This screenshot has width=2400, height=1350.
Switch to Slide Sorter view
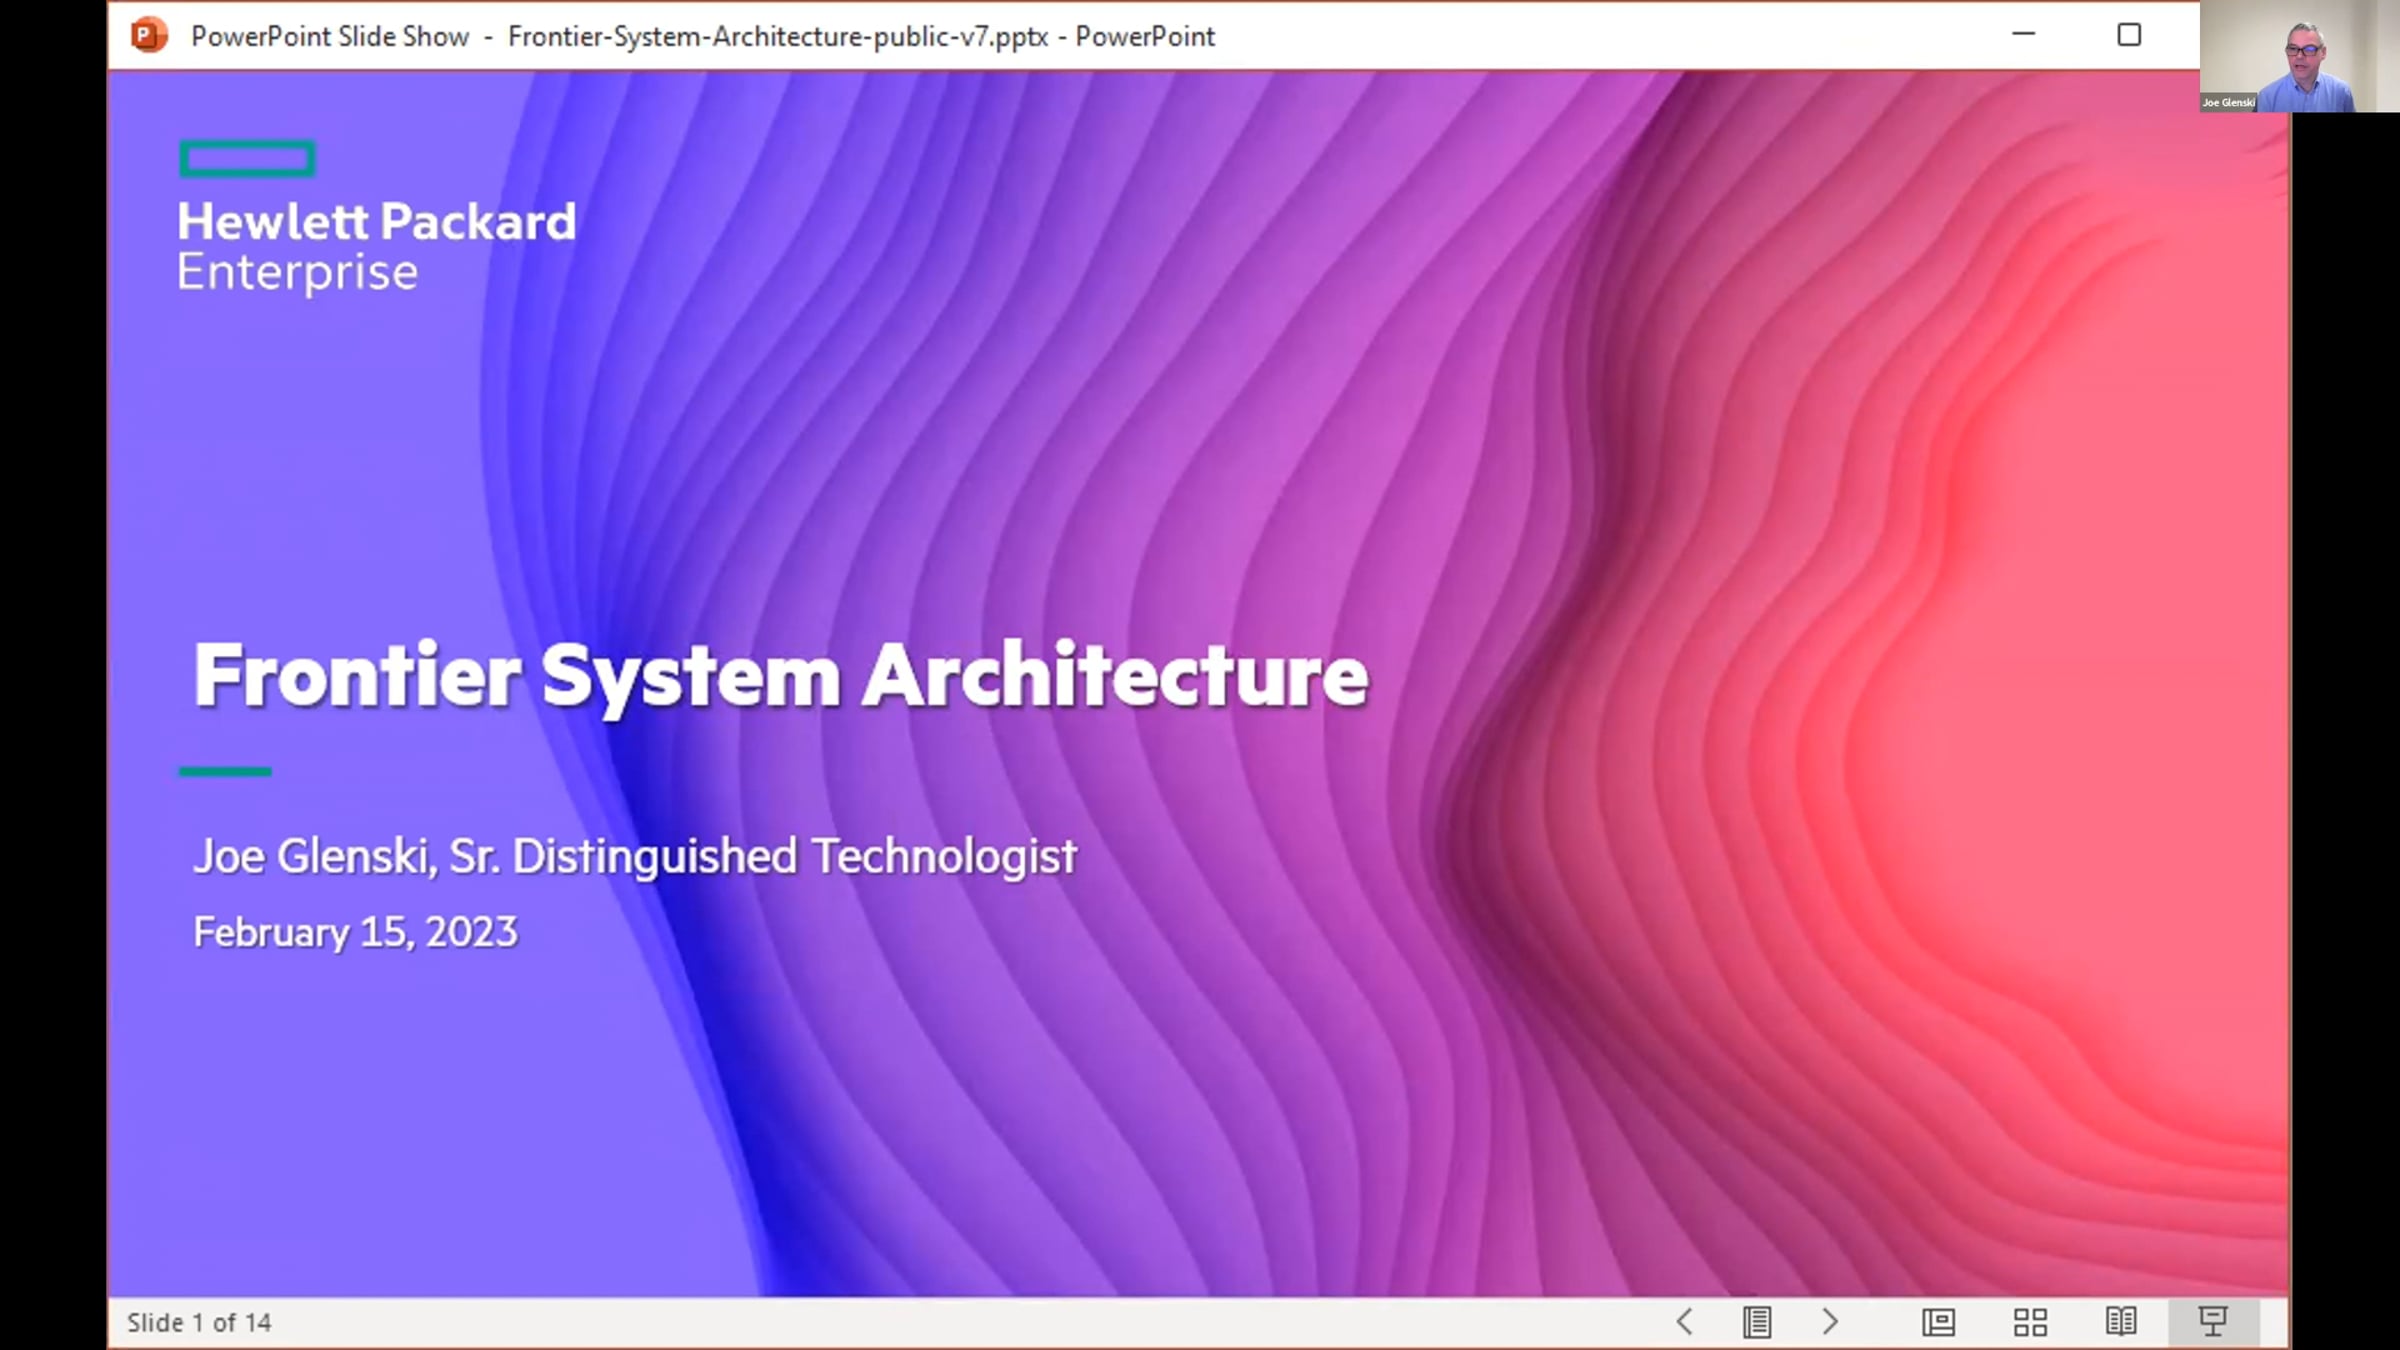point(2030,1322)
